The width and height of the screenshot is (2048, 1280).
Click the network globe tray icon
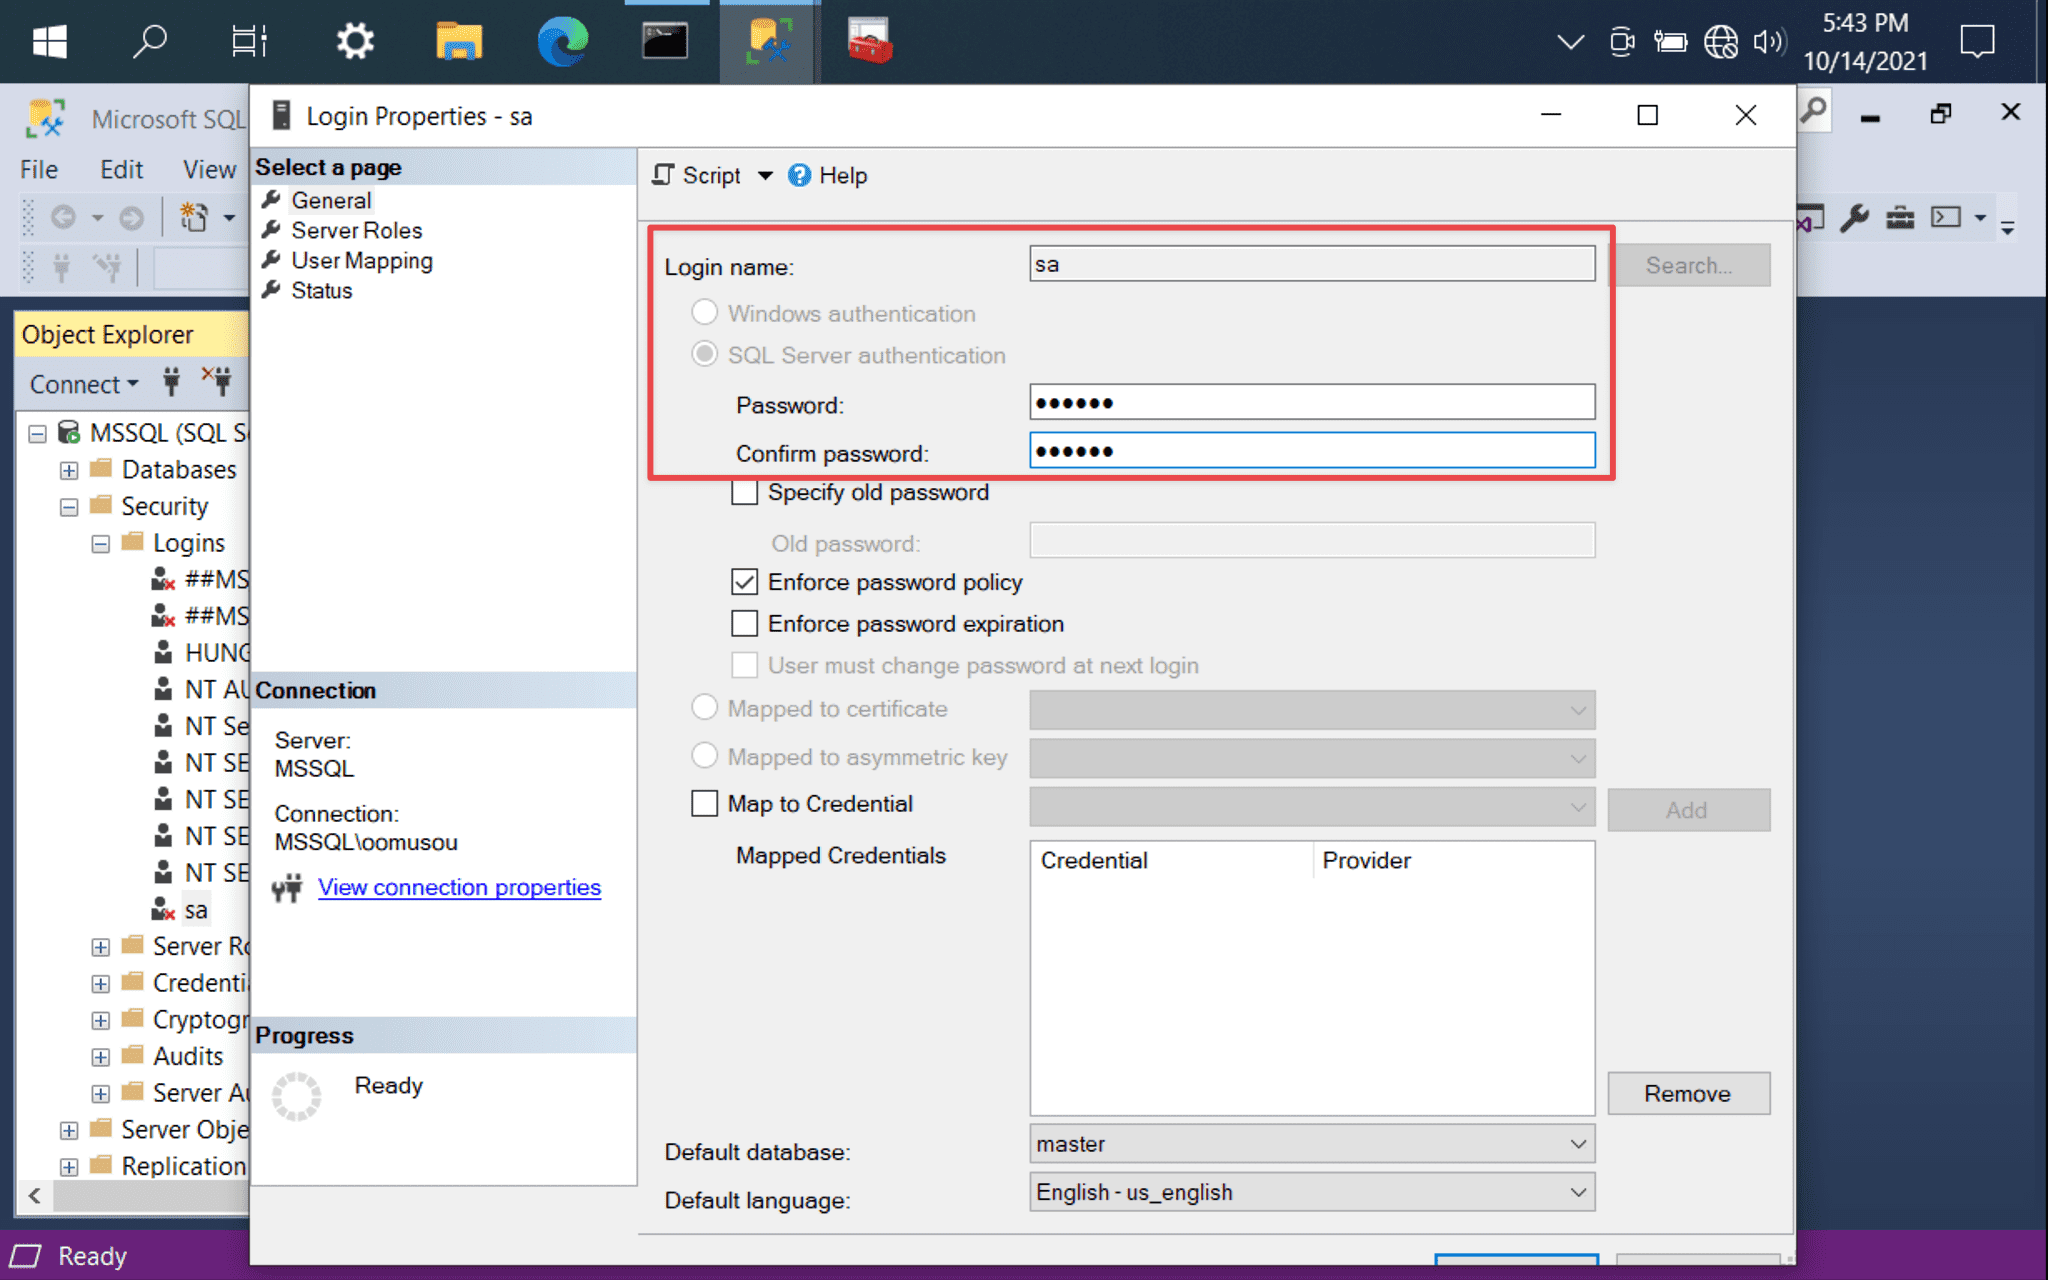point(1721,41)
